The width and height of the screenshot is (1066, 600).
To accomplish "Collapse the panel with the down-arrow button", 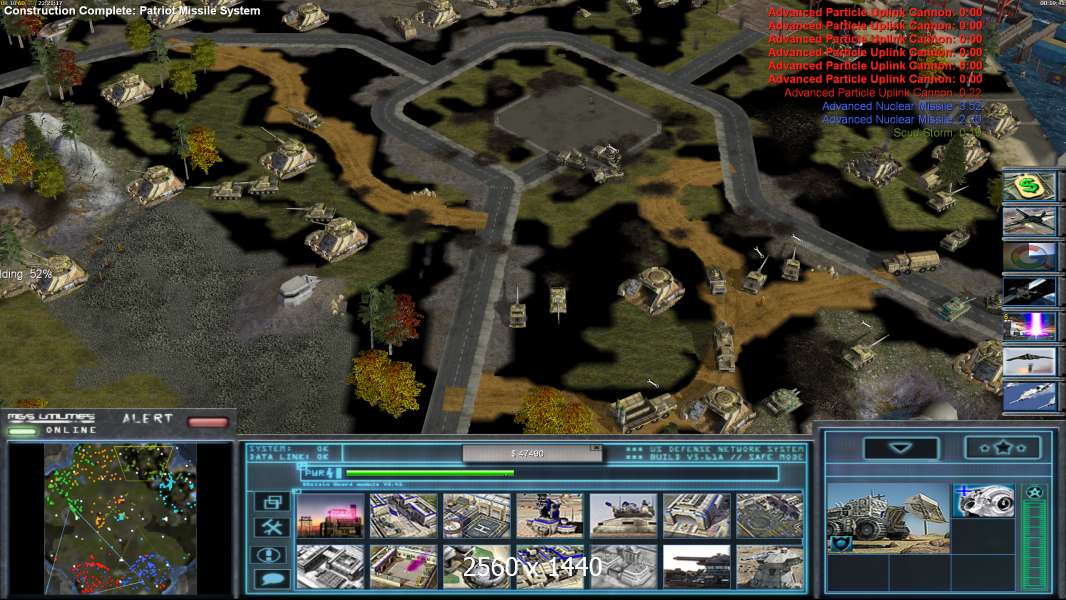I will [x=901, y=448].
